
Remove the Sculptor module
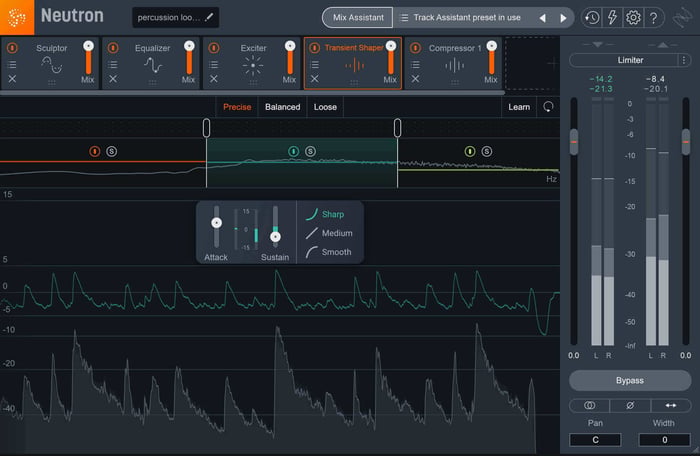12,79
